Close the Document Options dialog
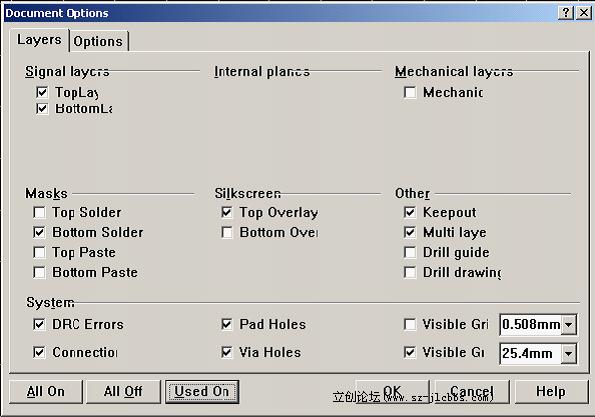 click(584, 13)
